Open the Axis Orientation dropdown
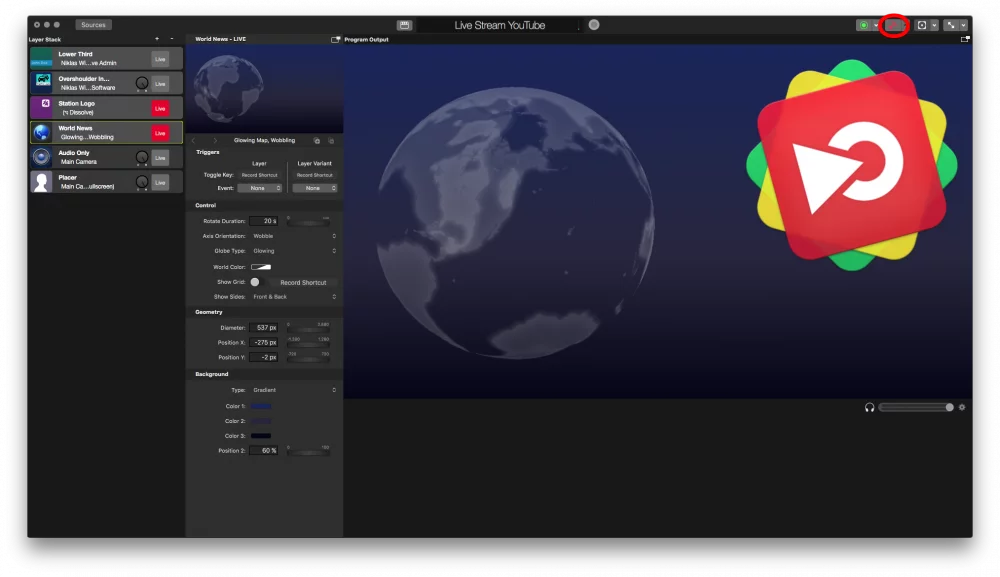 [x=293, y=236]
